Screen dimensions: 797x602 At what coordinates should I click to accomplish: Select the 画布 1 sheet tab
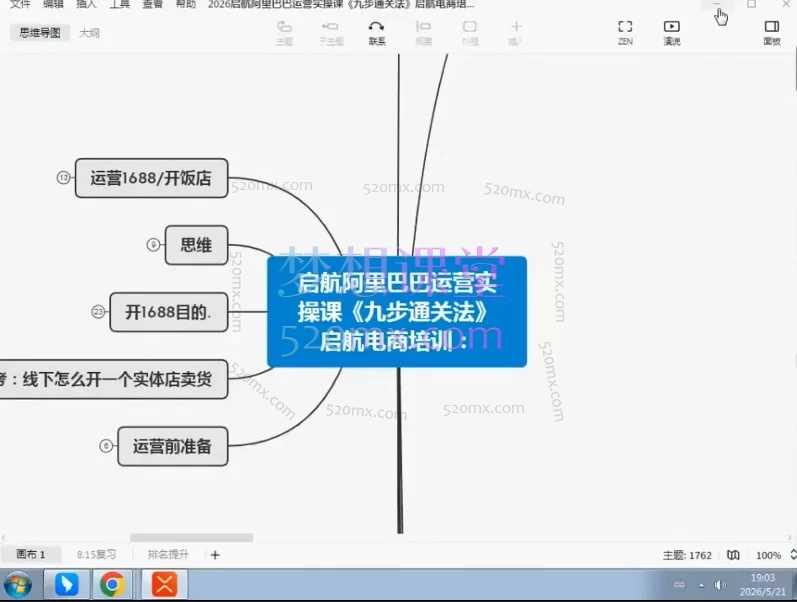30,554
